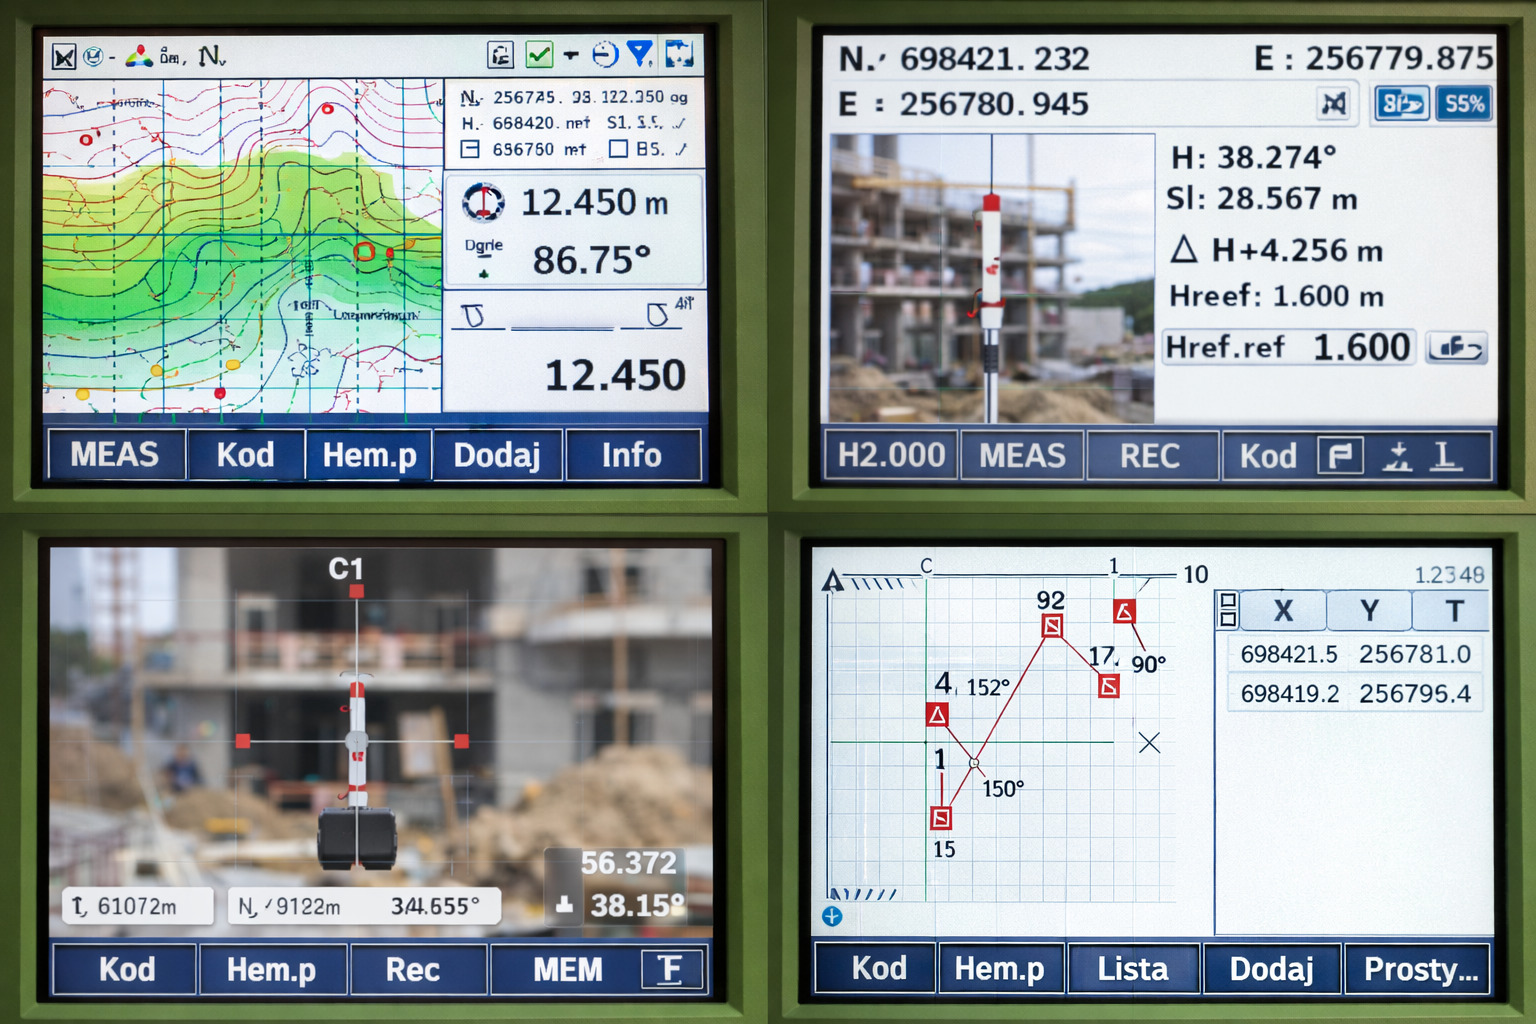
Task: Click the flag icon beside Kod
Action: tap(1340, 456)
